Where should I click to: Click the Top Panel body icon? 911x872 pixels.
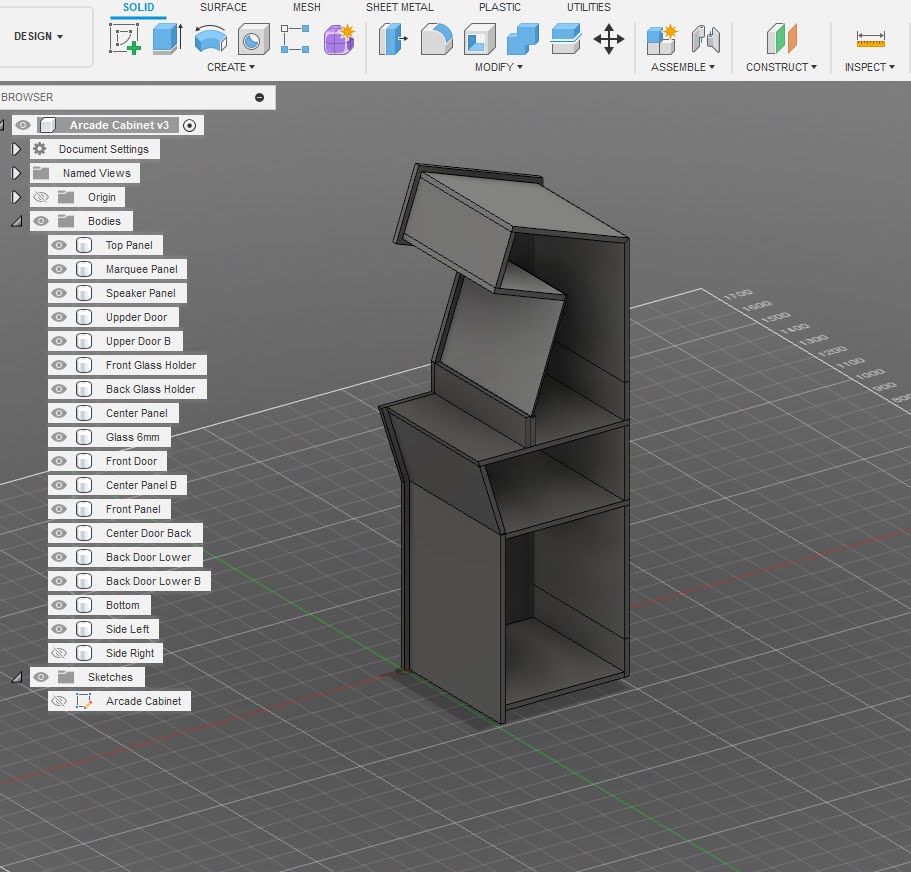coord(84,245)
